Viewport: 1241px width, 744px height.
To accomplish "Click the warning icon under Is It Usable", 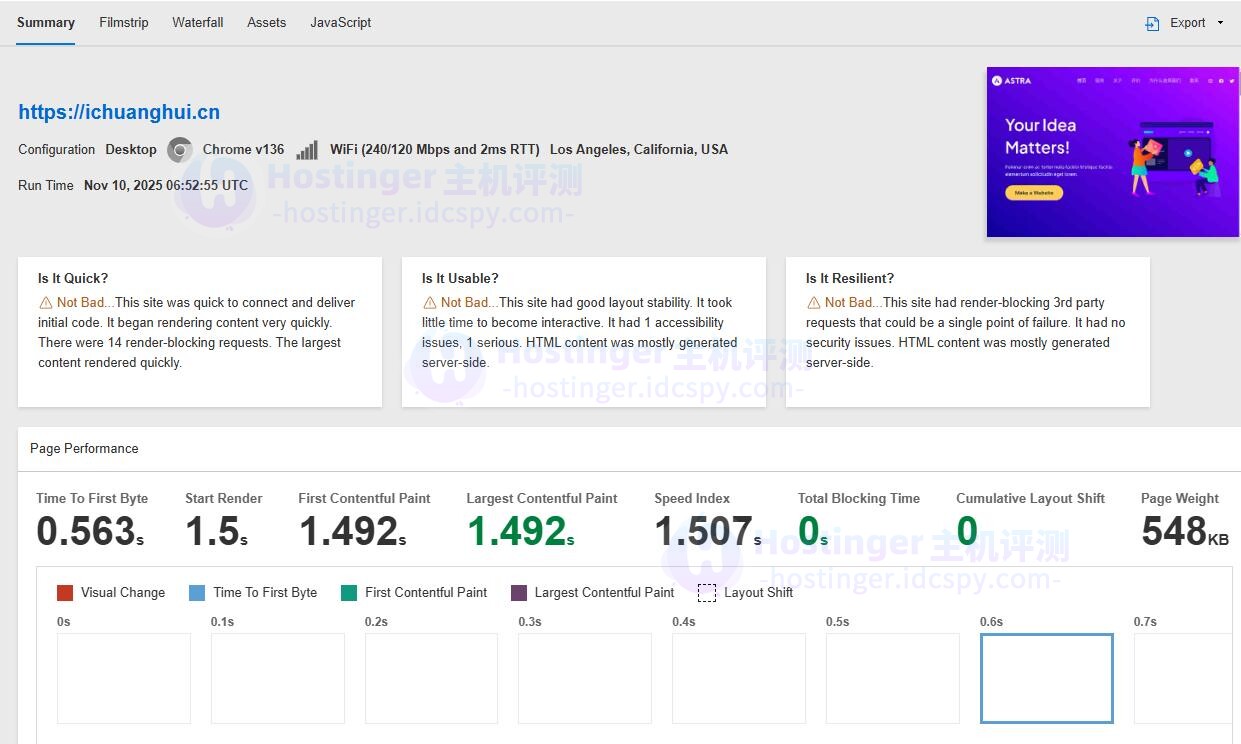I will [429, 303].
